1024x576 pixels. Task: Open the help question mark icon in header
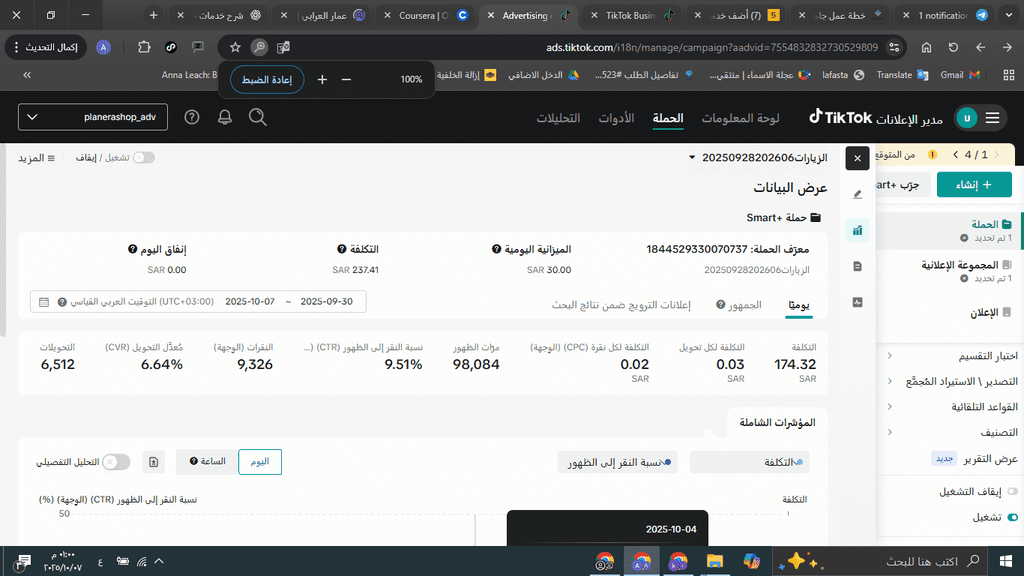[x=191, y=117]
